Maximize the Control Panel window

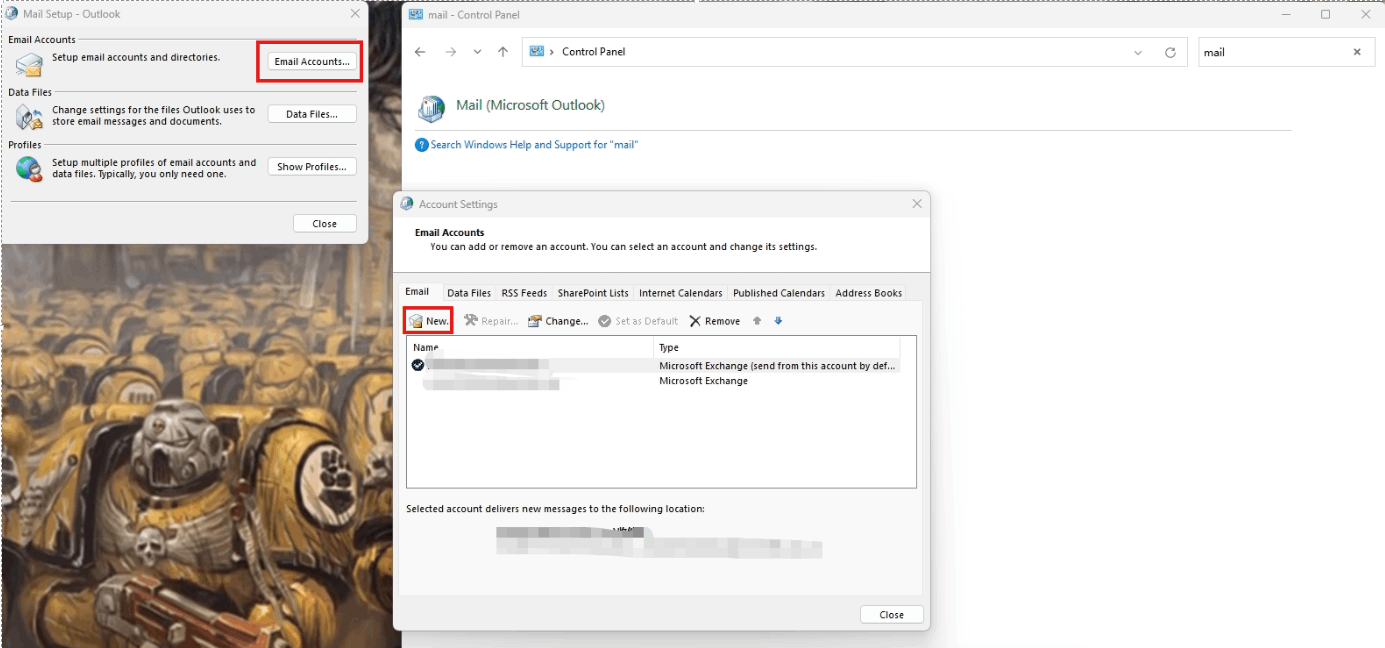[1325, 15]
